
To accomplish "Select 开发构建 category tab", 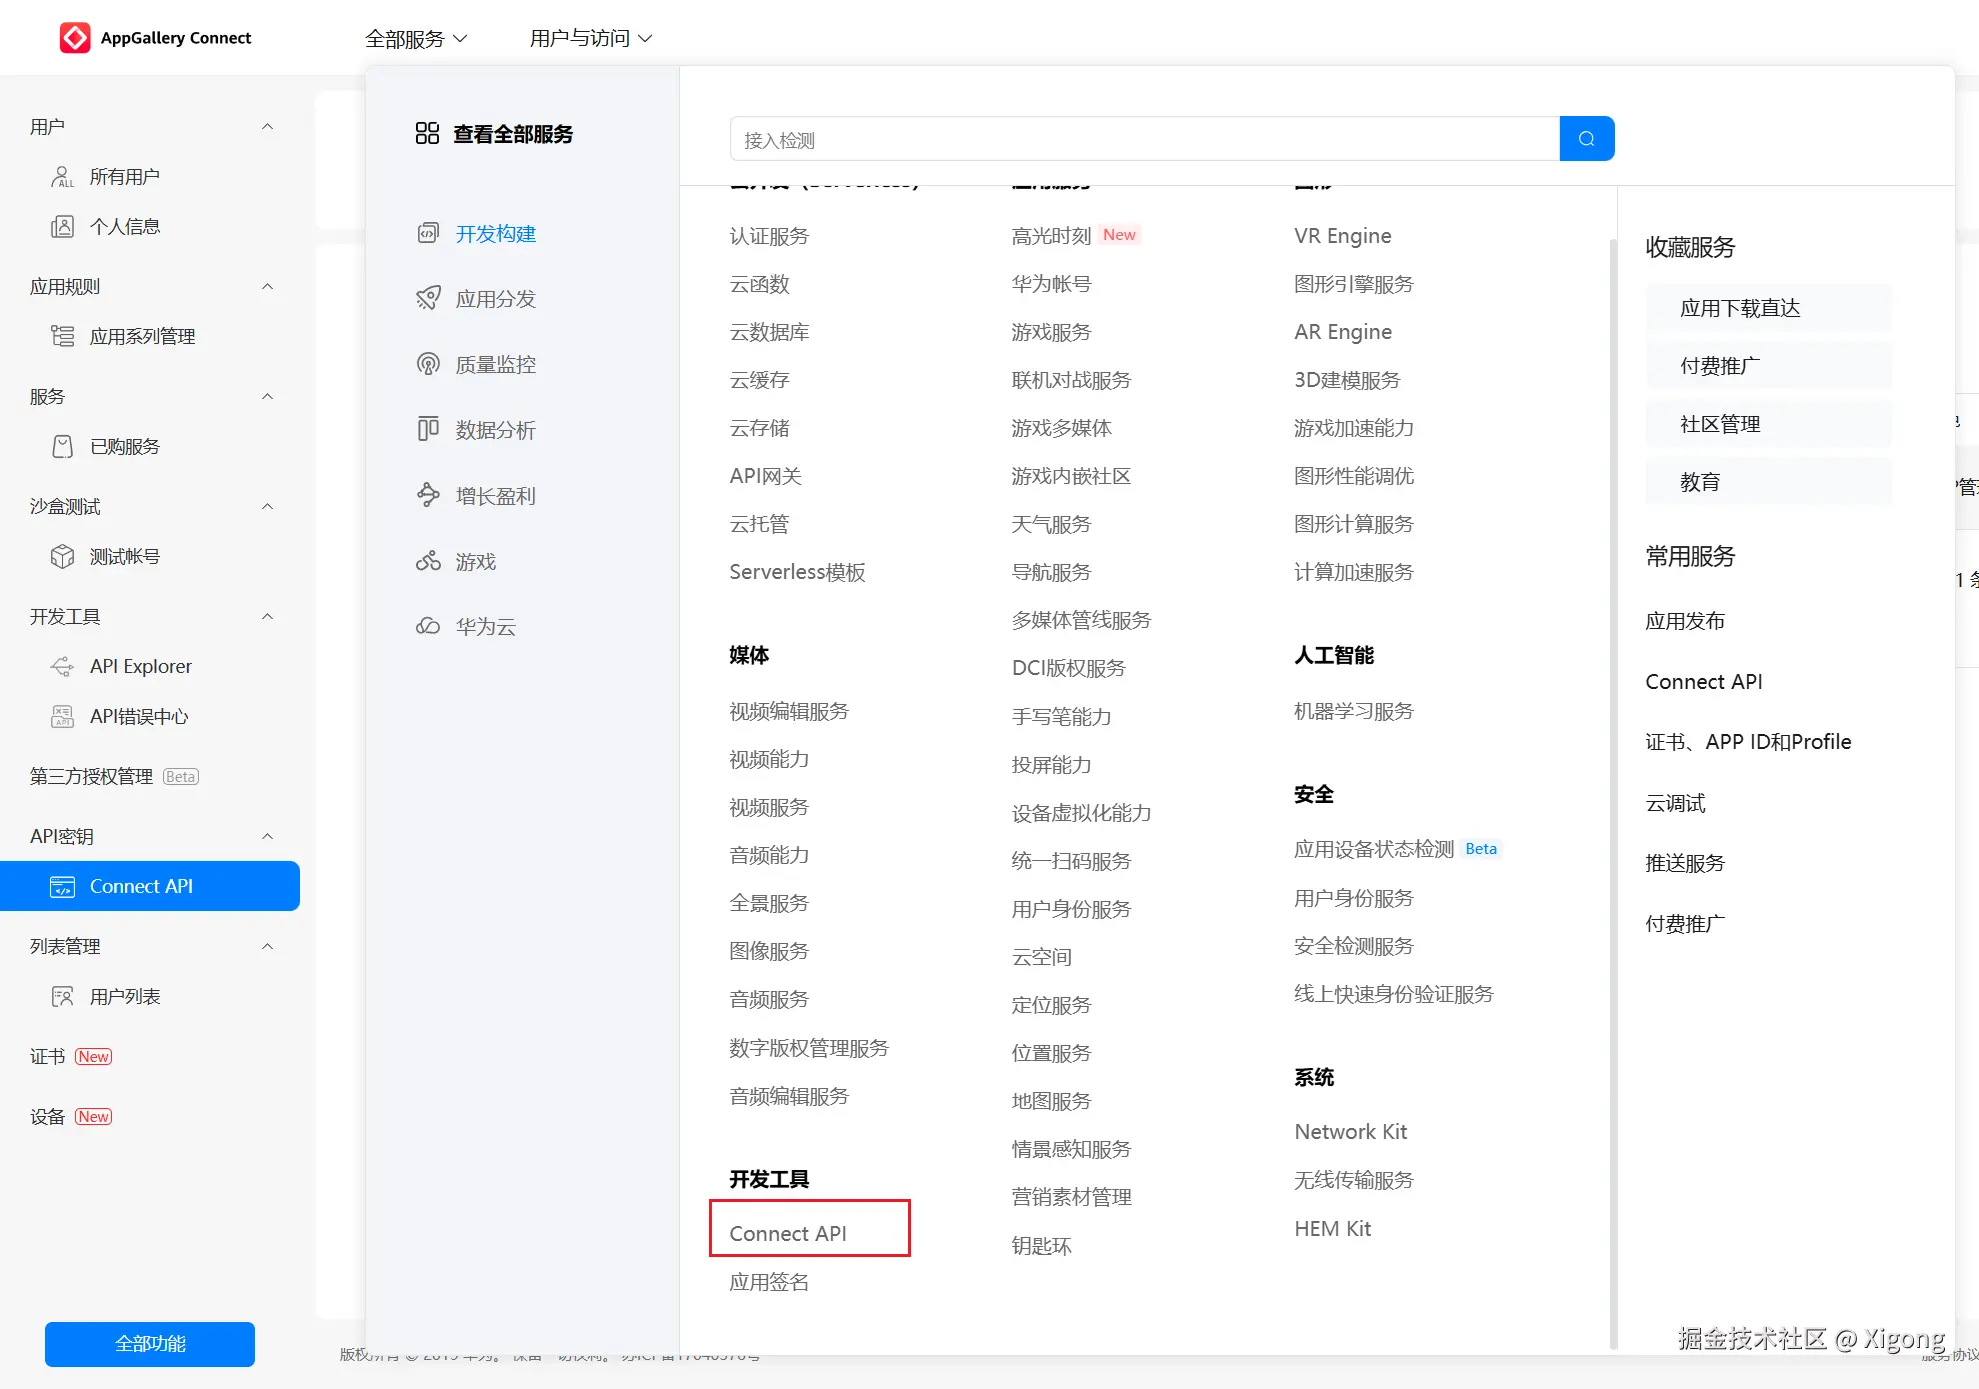I will point(495,233).
